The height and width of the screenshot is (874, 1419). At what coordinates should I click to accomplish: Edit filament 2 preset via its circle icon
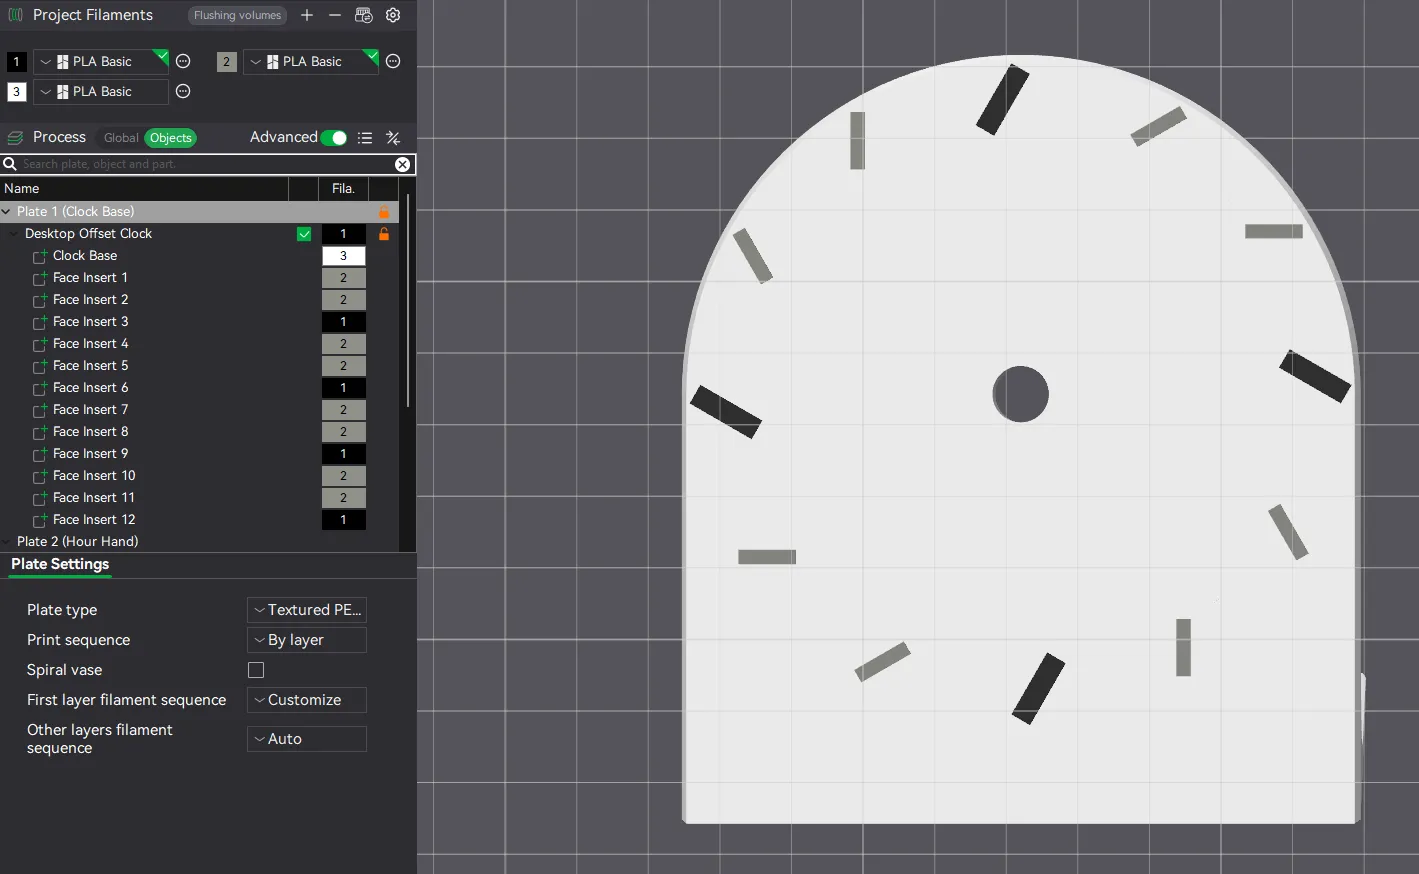[x=393, y=61]
